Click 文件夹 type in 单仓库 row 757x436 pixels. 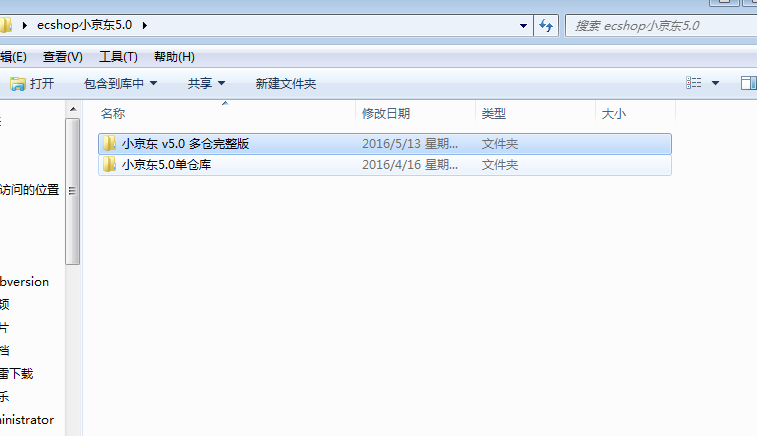click(x=500, y=165)
